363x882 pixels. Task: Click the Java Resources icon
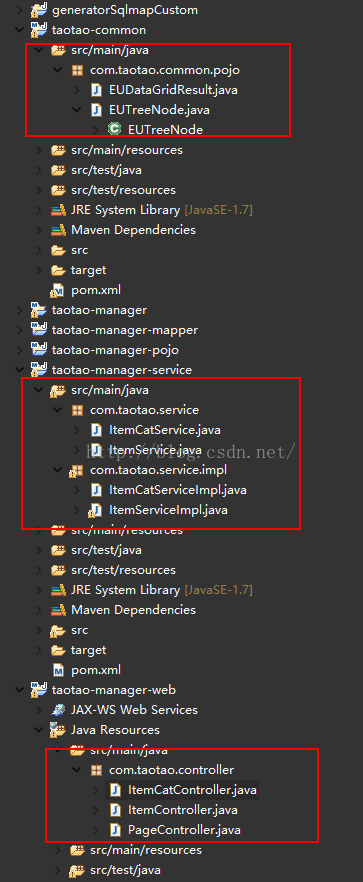point(59,730)
